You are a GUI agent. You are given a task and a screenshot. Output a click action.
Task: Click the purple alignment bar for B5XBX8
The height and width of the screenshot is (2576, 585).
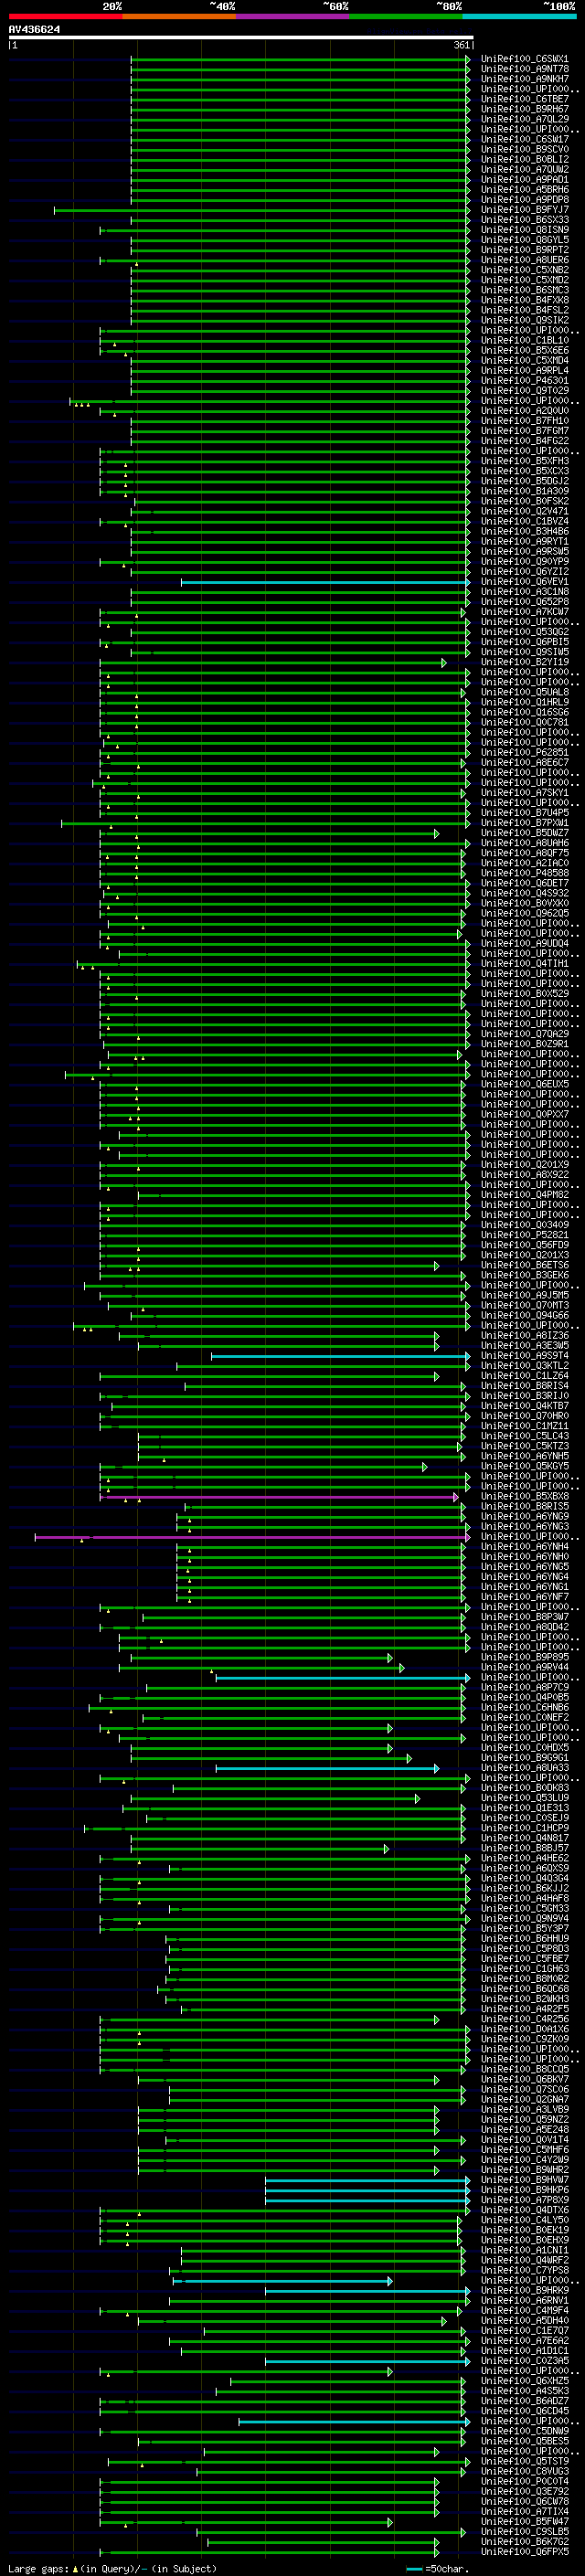coord(278,1497)
